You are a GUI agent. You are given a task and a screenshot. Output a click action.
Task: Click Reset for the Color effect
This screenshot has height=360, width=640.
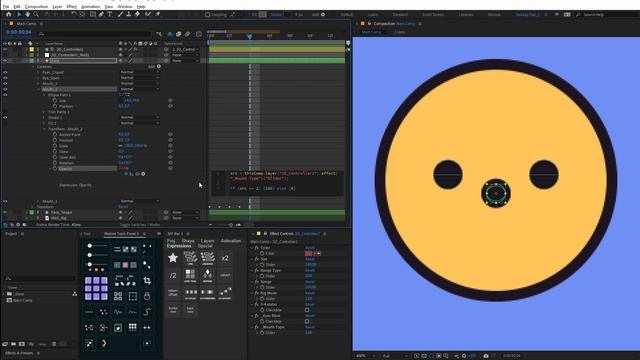[310, 247]
